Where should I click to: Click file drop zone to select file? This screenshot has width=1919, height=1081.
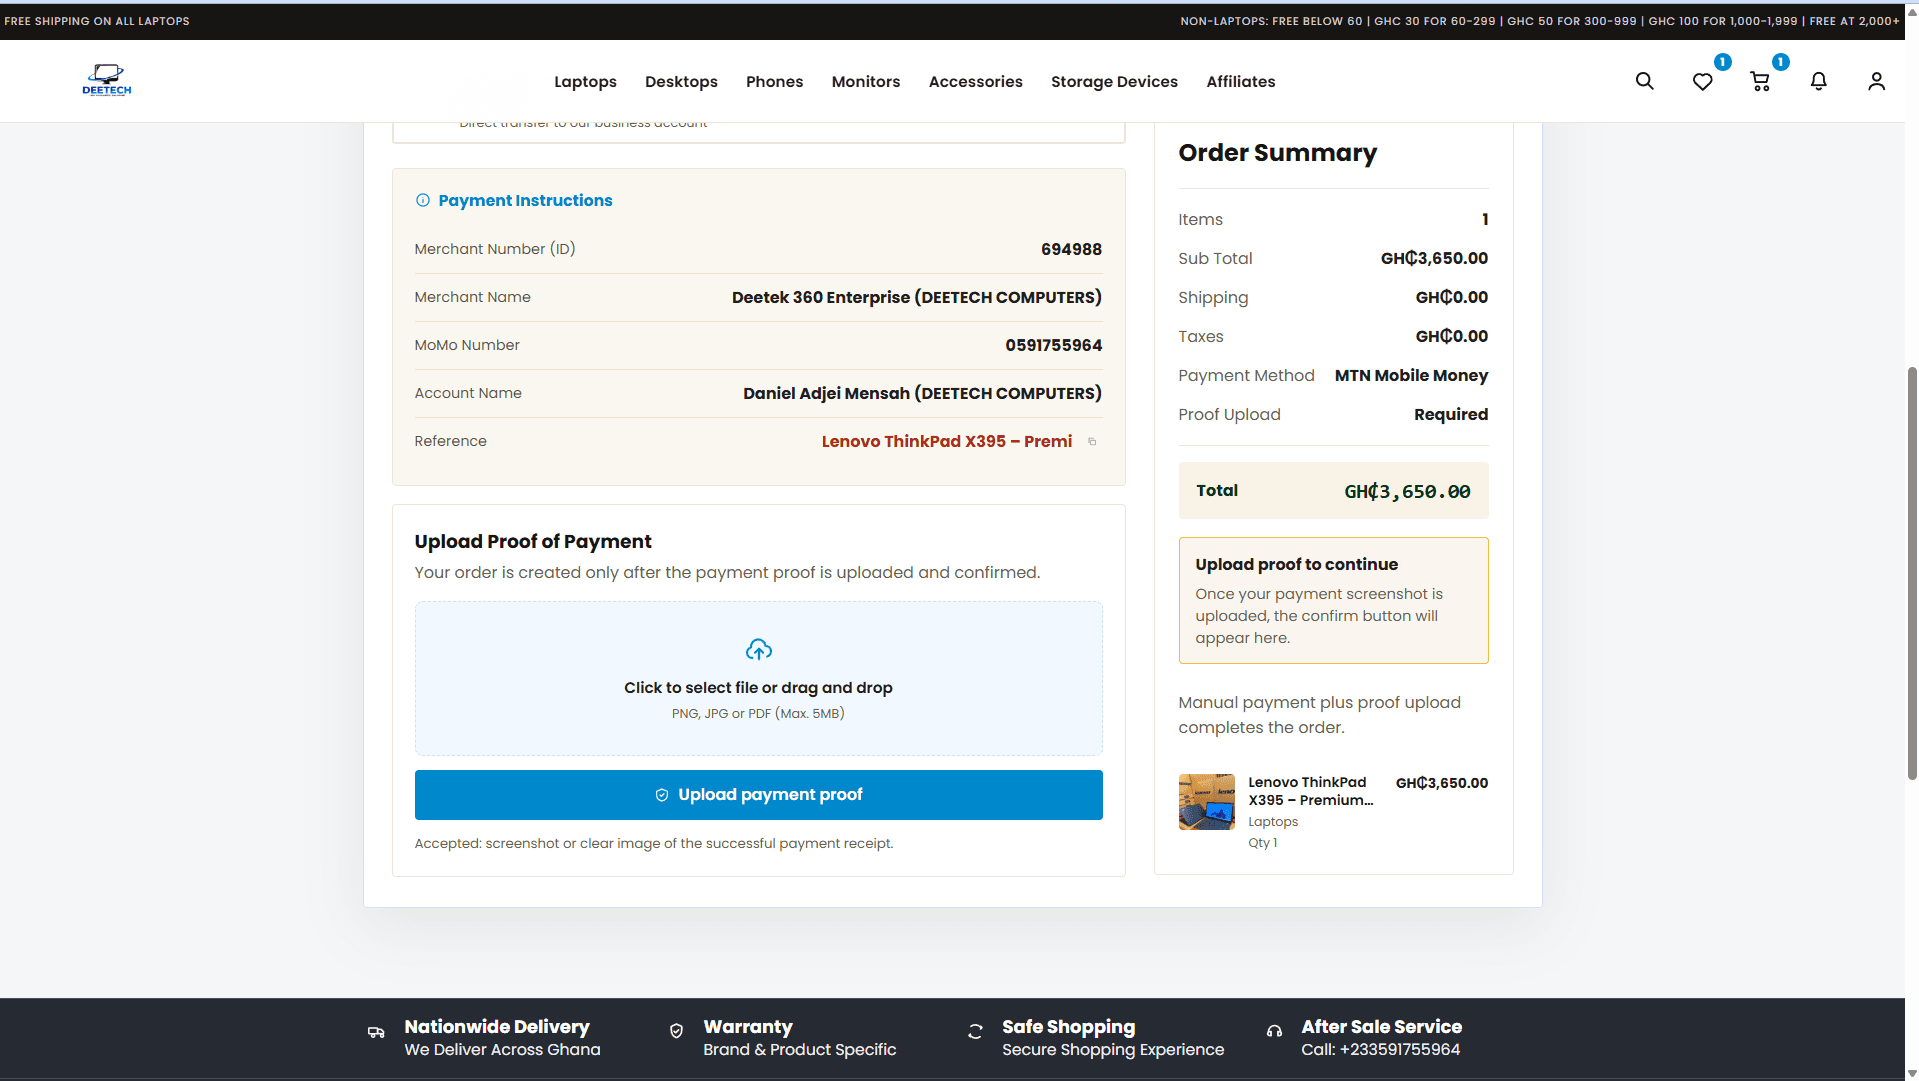[758, 678]
